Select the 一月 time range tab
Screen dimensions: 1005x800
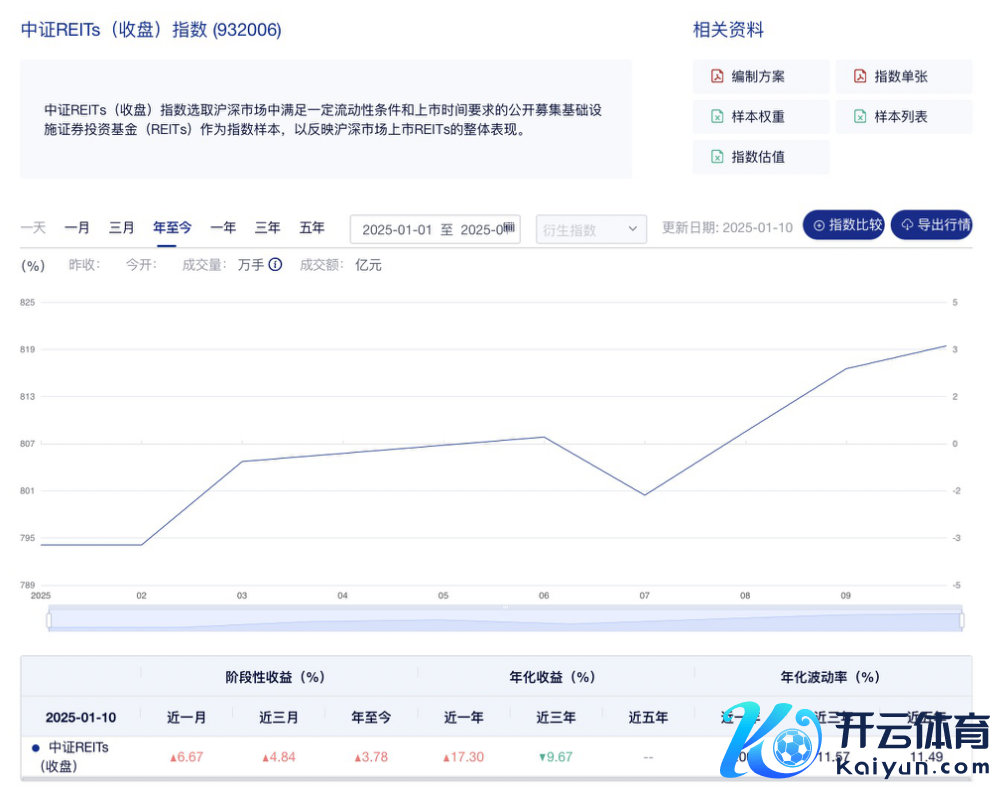pos(77,228)
